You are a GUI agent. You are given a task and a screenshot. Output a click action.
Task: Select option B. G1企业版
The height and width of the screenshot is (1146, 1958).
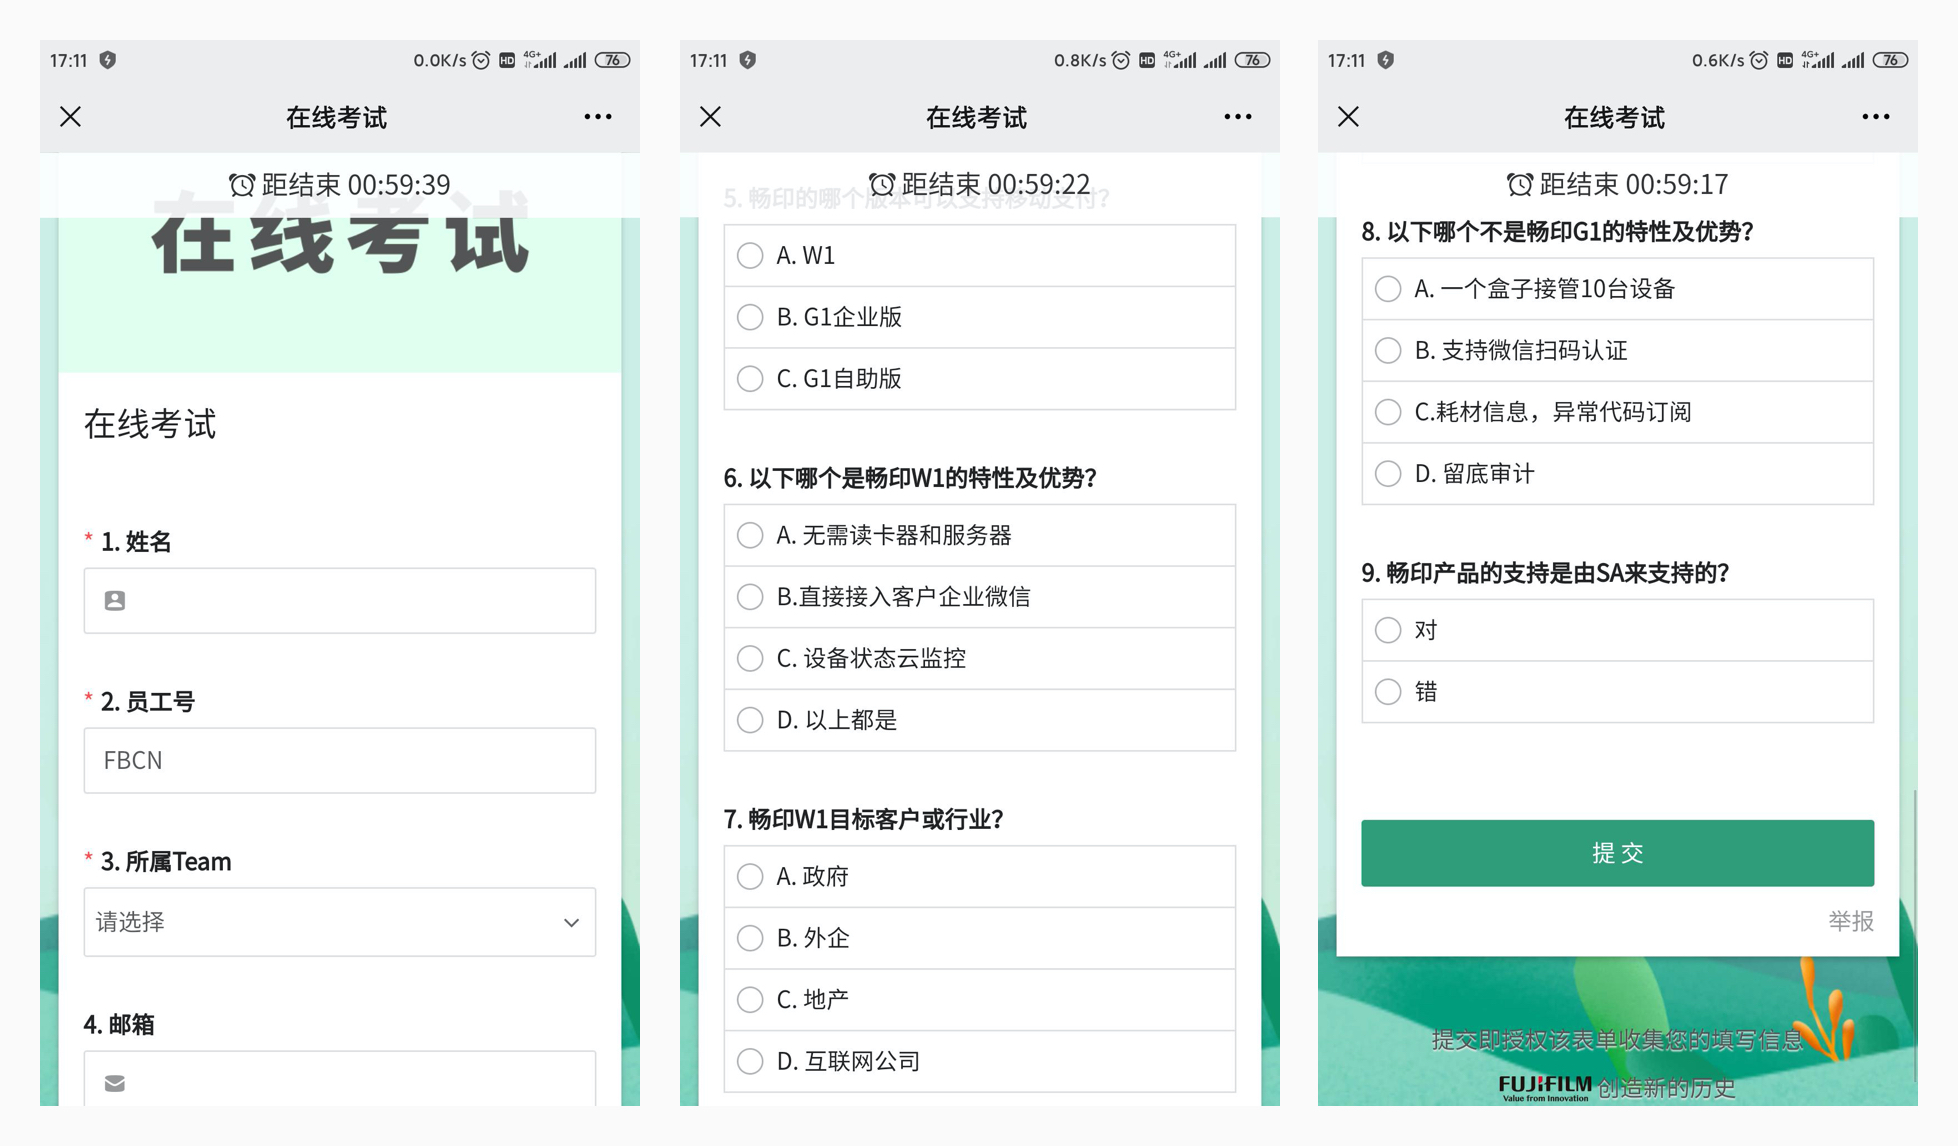(980, 317)
